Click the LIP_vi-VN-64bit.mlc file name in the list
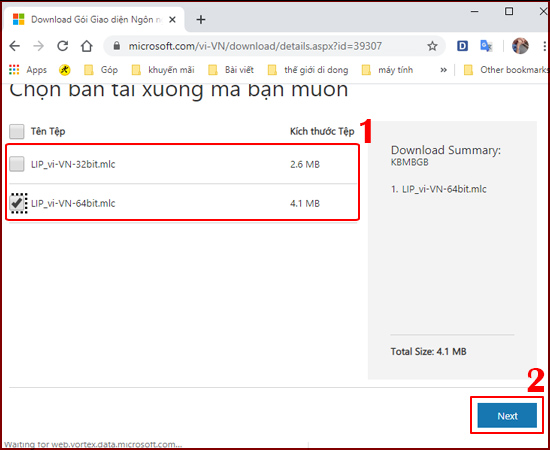550x450 pixels. (73, 203)
